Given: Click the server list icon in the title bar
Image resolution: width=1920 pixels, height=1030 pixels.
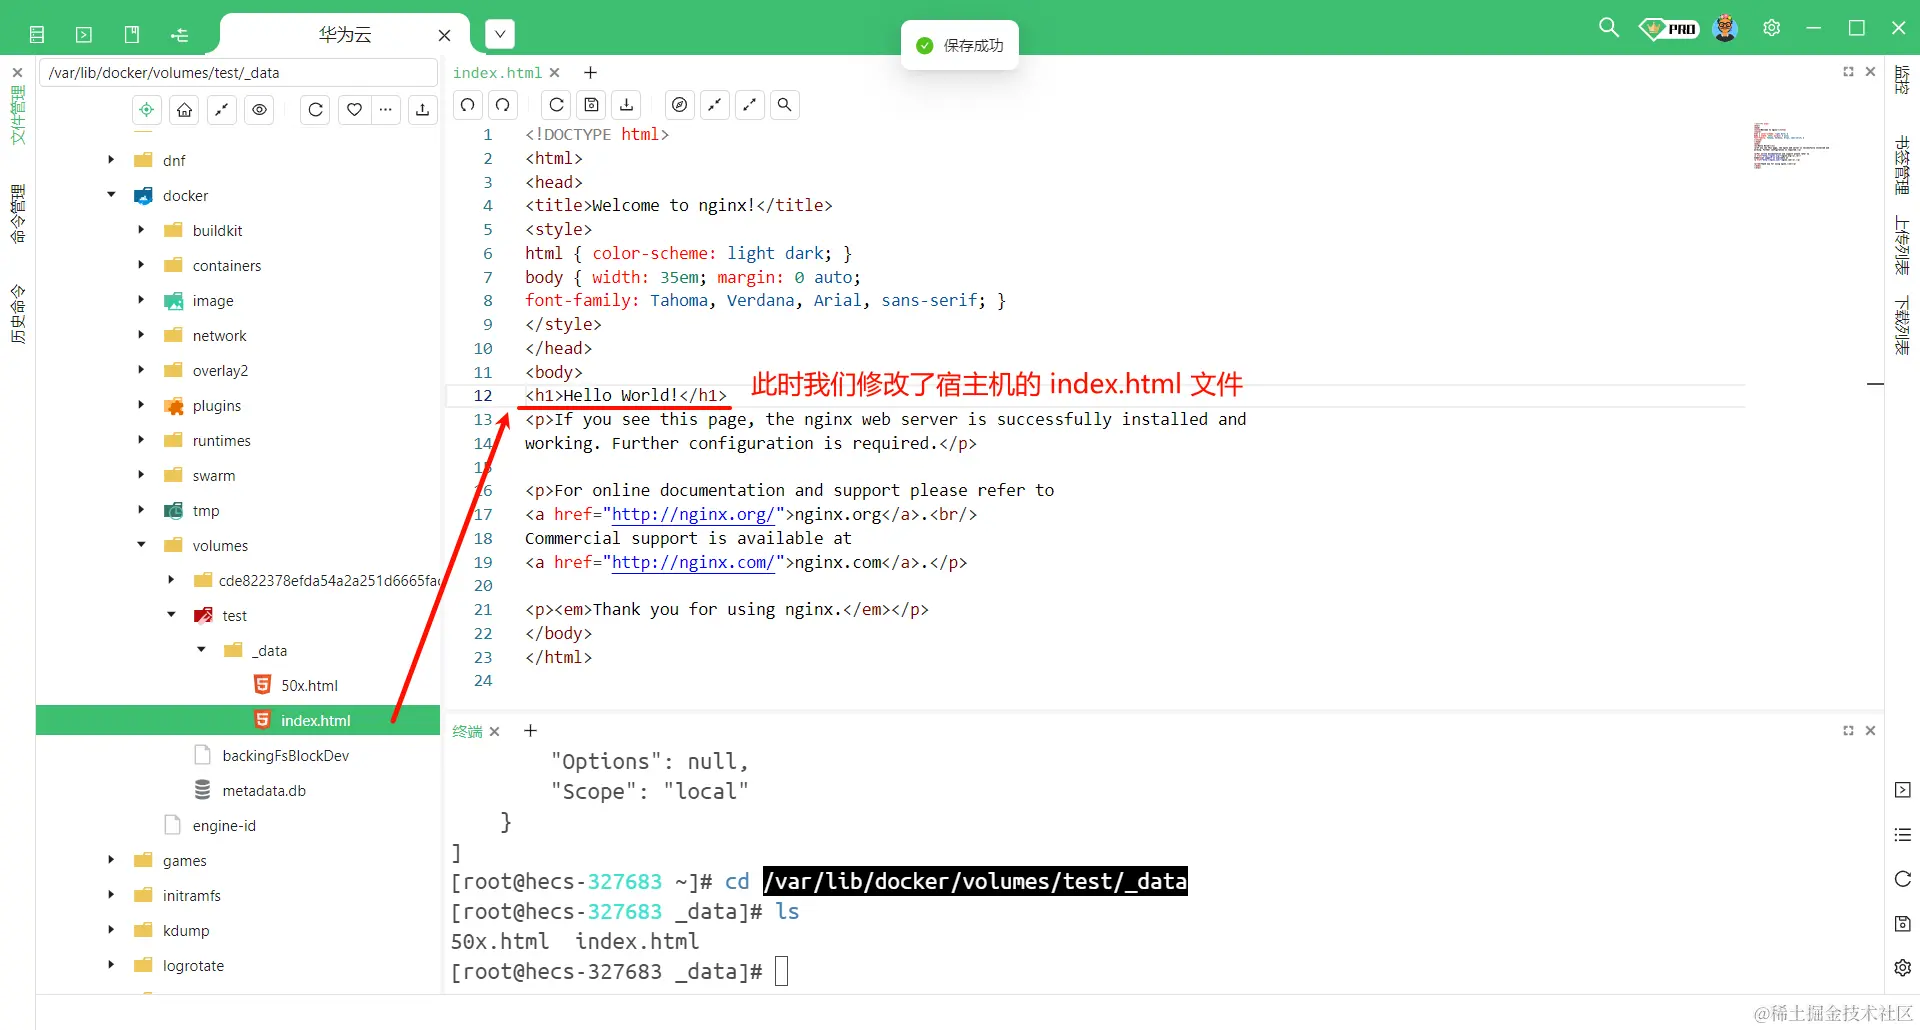Looking at the screenshot, I should point(37,35).
